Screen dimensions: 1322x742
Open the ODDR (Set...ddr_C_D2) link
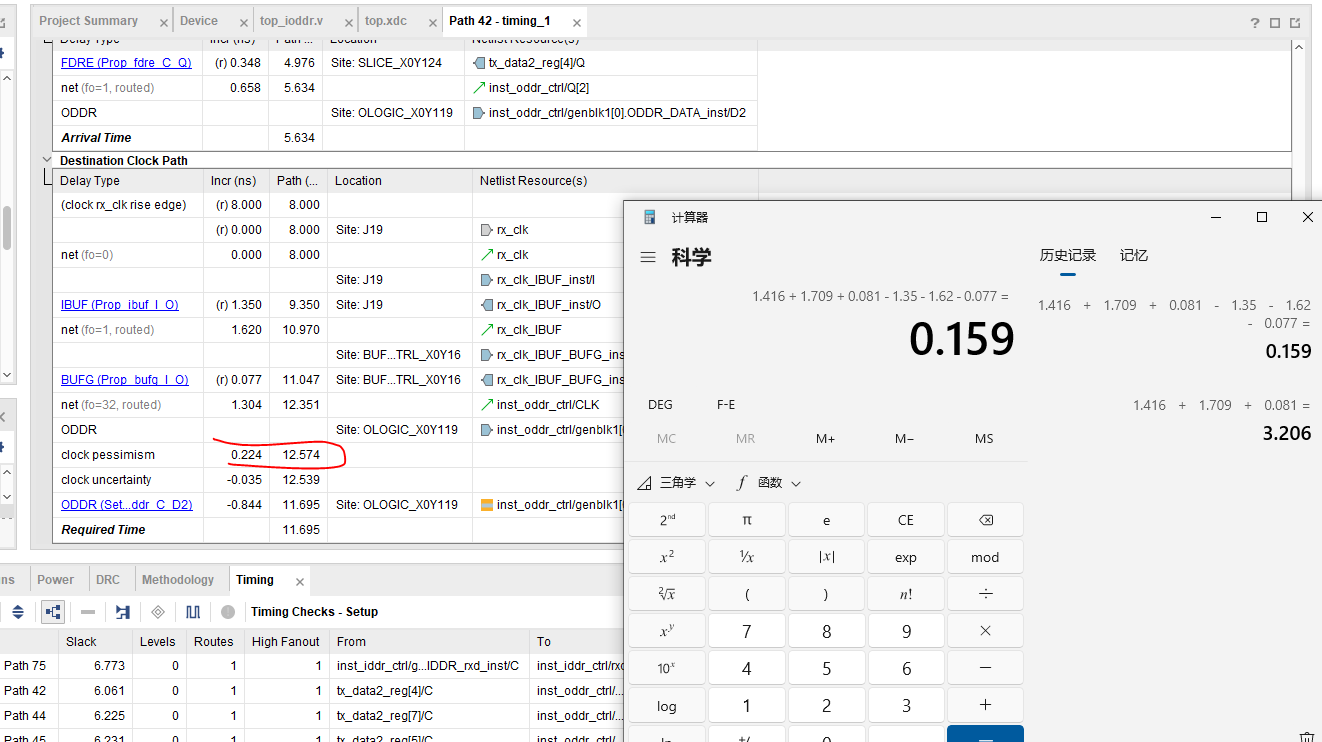127,505
